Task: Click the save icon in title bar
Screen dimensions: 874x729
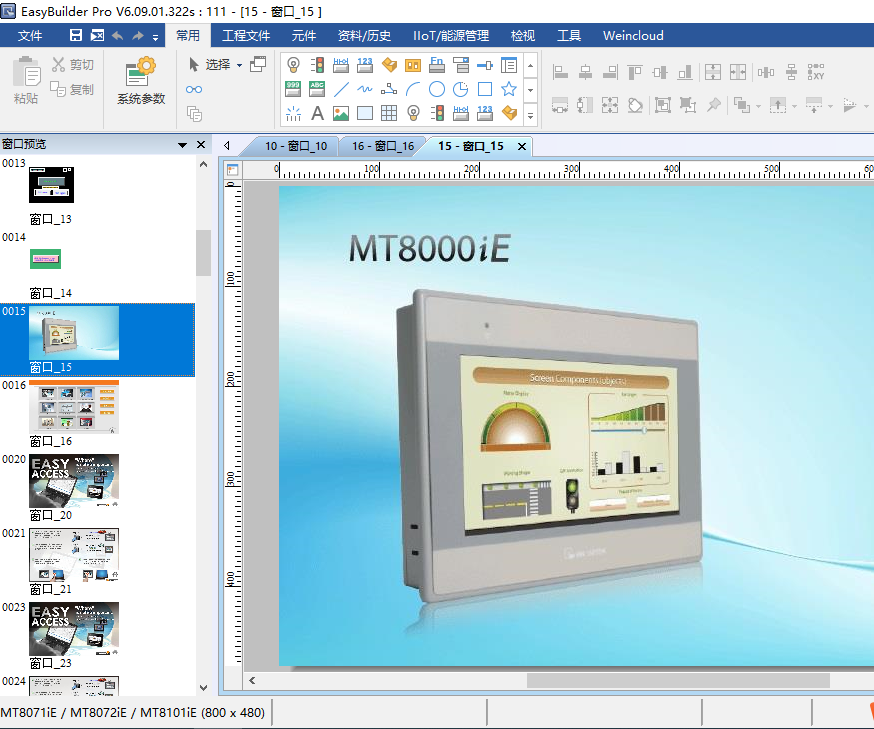Action: coord(76,36)
